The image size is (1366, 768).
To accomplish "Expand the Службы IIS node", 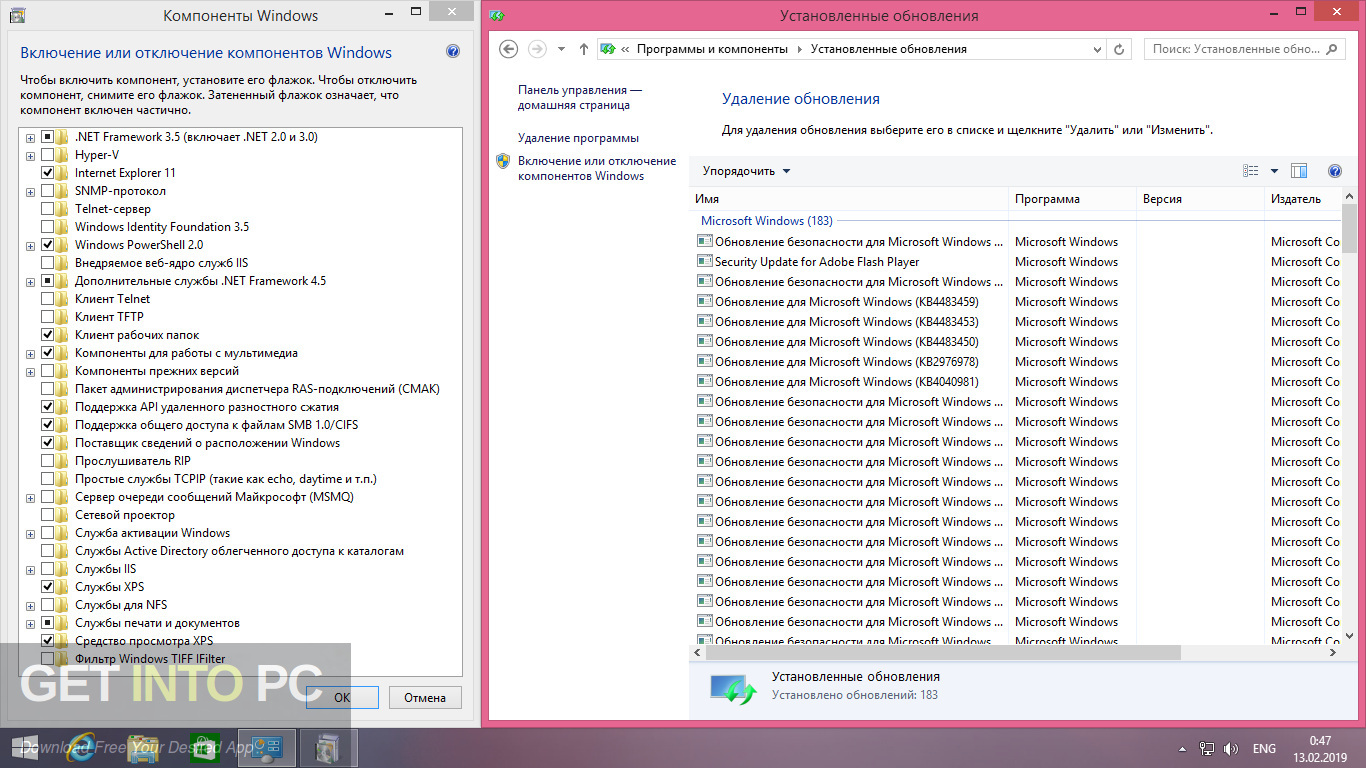I will pos(31,569).
